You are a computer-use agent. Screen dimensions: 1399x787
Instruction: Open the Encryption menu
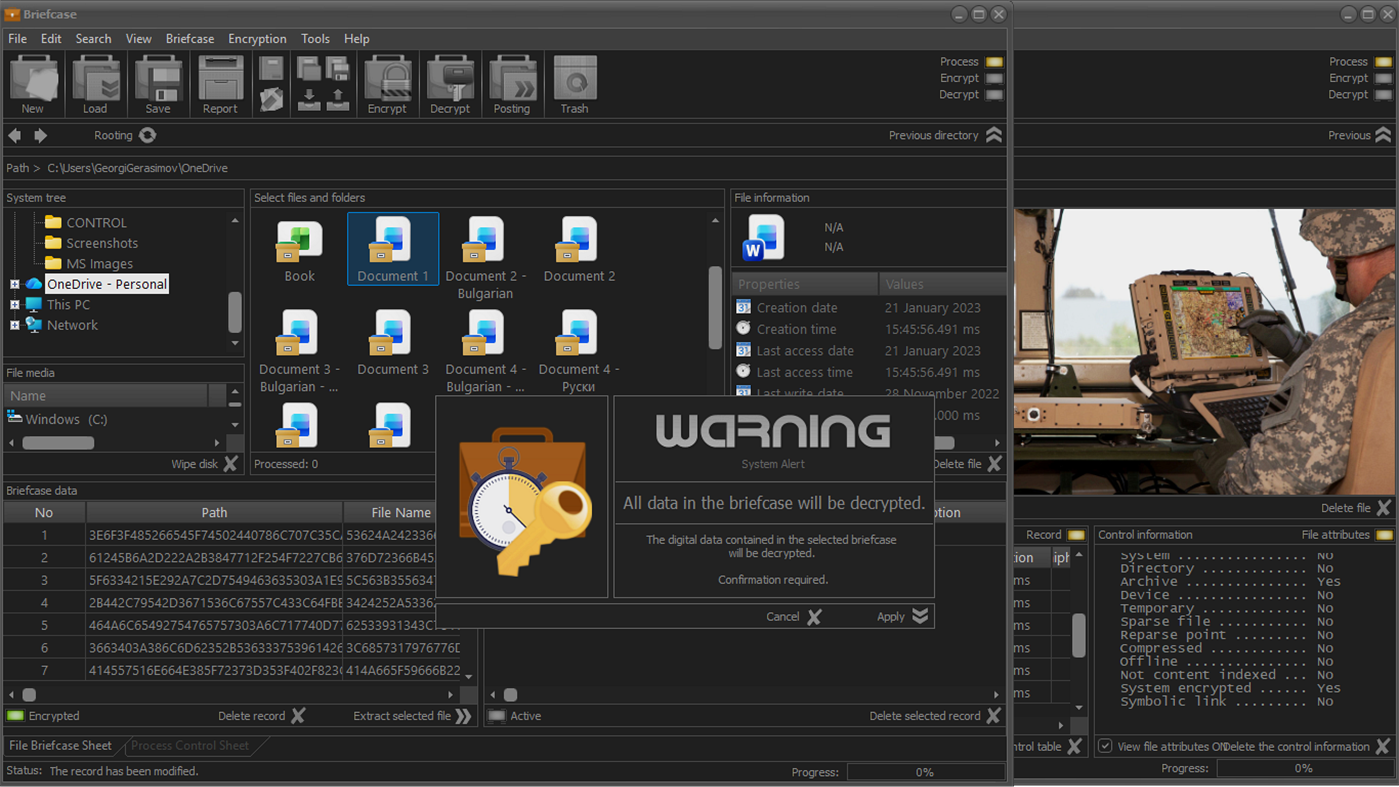tap(257, 39)
